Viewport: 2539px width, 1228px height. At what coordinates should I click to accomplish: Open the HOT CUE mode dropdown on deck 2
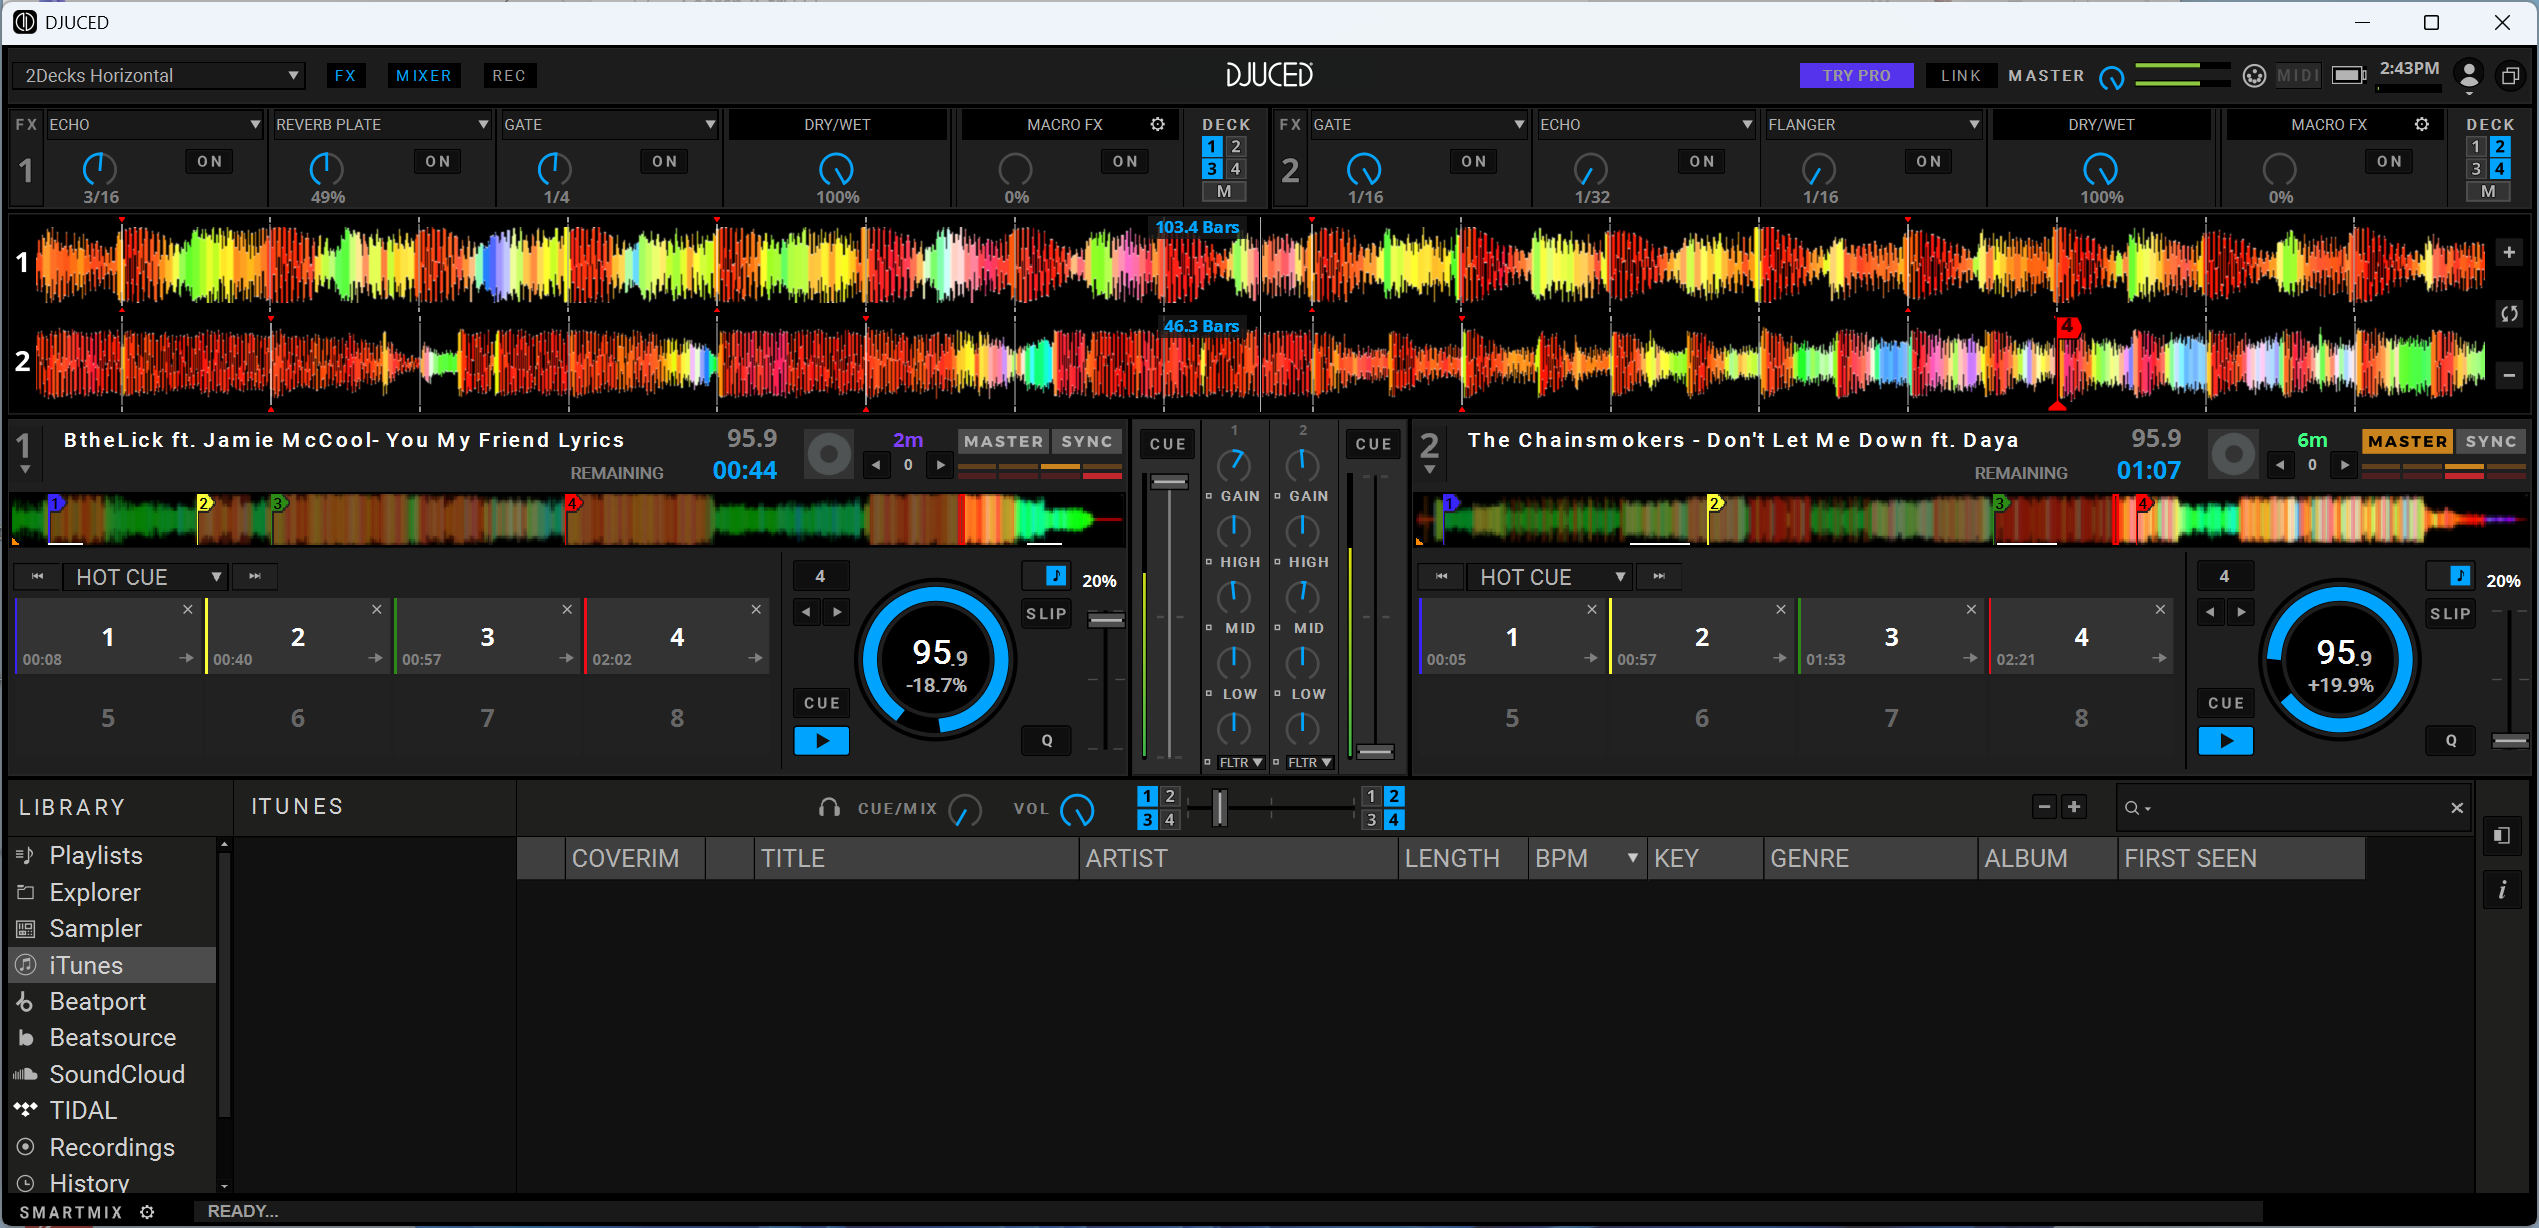coord(1619,577)
